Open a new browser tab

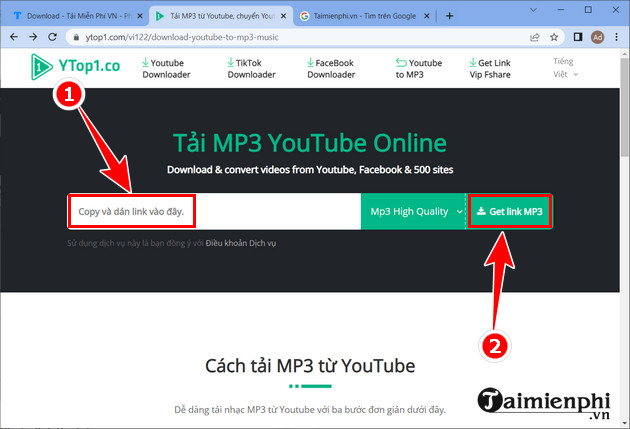coord(450,16)
